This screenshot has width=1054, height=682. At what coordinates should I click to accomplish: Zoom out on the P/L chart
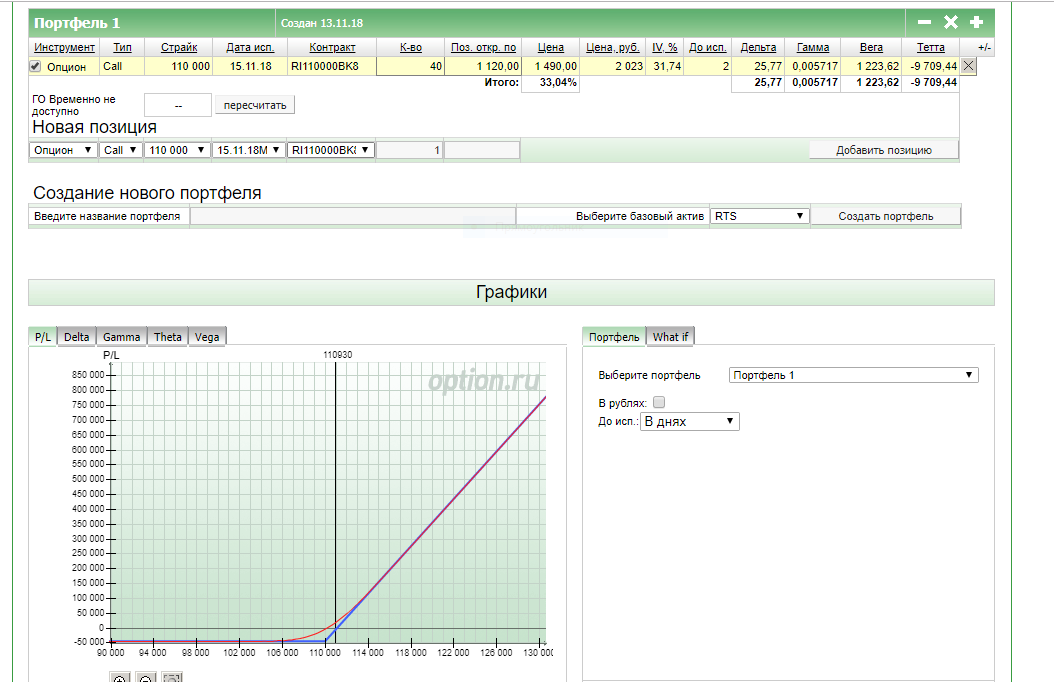145,678
